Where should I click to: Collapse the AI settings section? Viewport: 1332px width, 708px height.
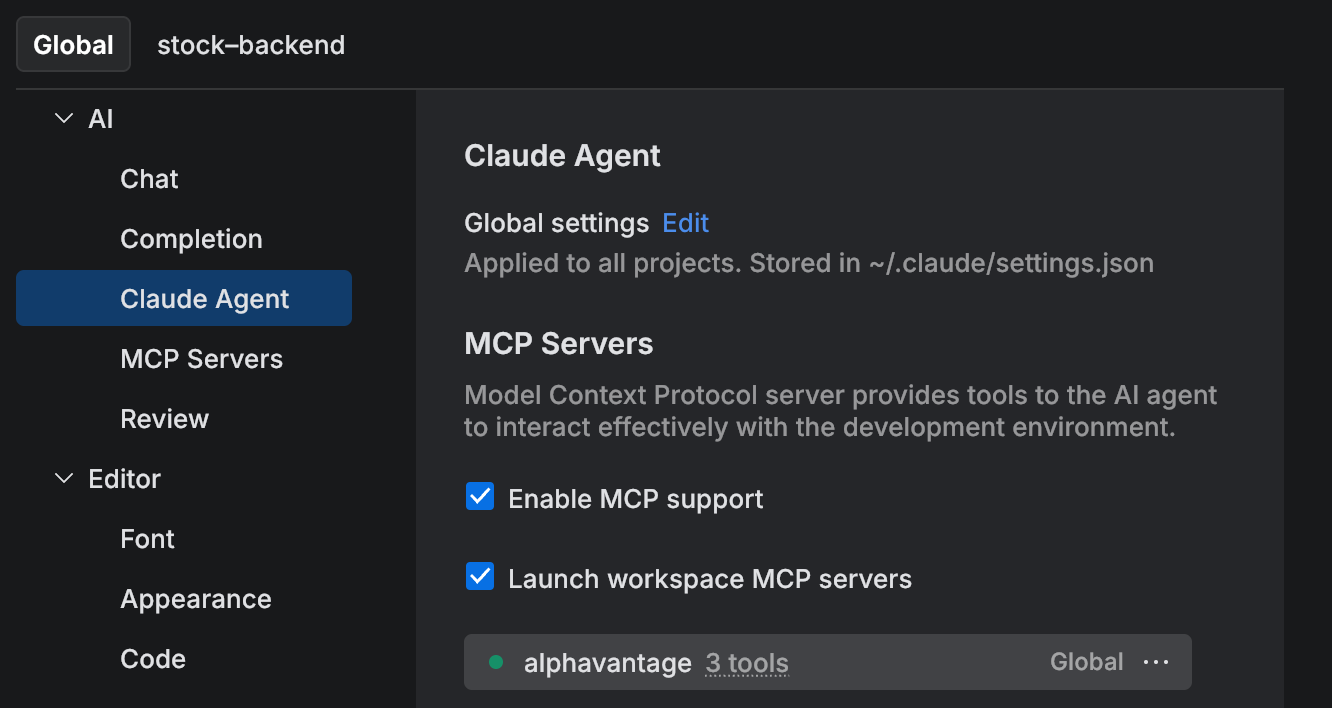[x=64, y=119]
